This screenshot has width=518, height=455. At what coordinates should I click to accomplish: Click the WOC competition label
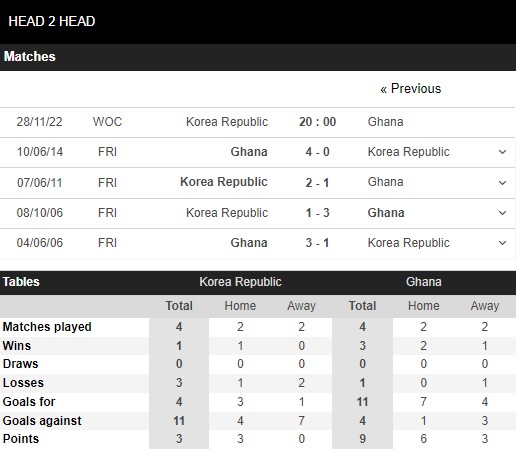pos(107,122)
